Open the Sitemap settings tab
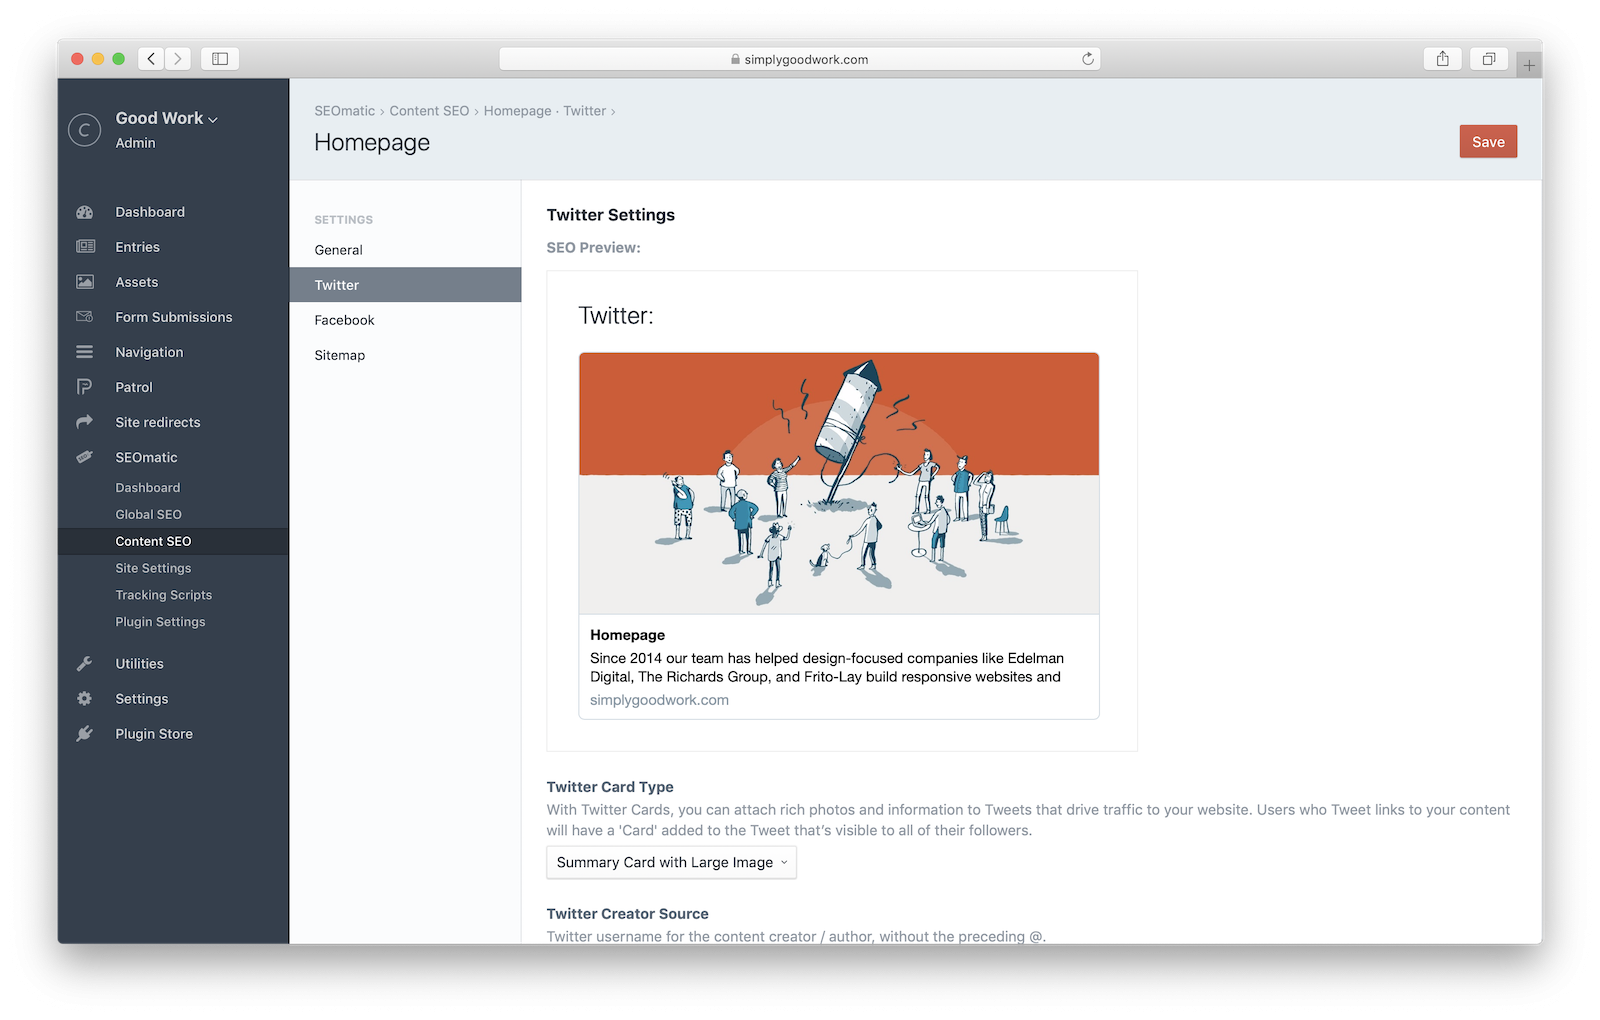 pos(339,355)
